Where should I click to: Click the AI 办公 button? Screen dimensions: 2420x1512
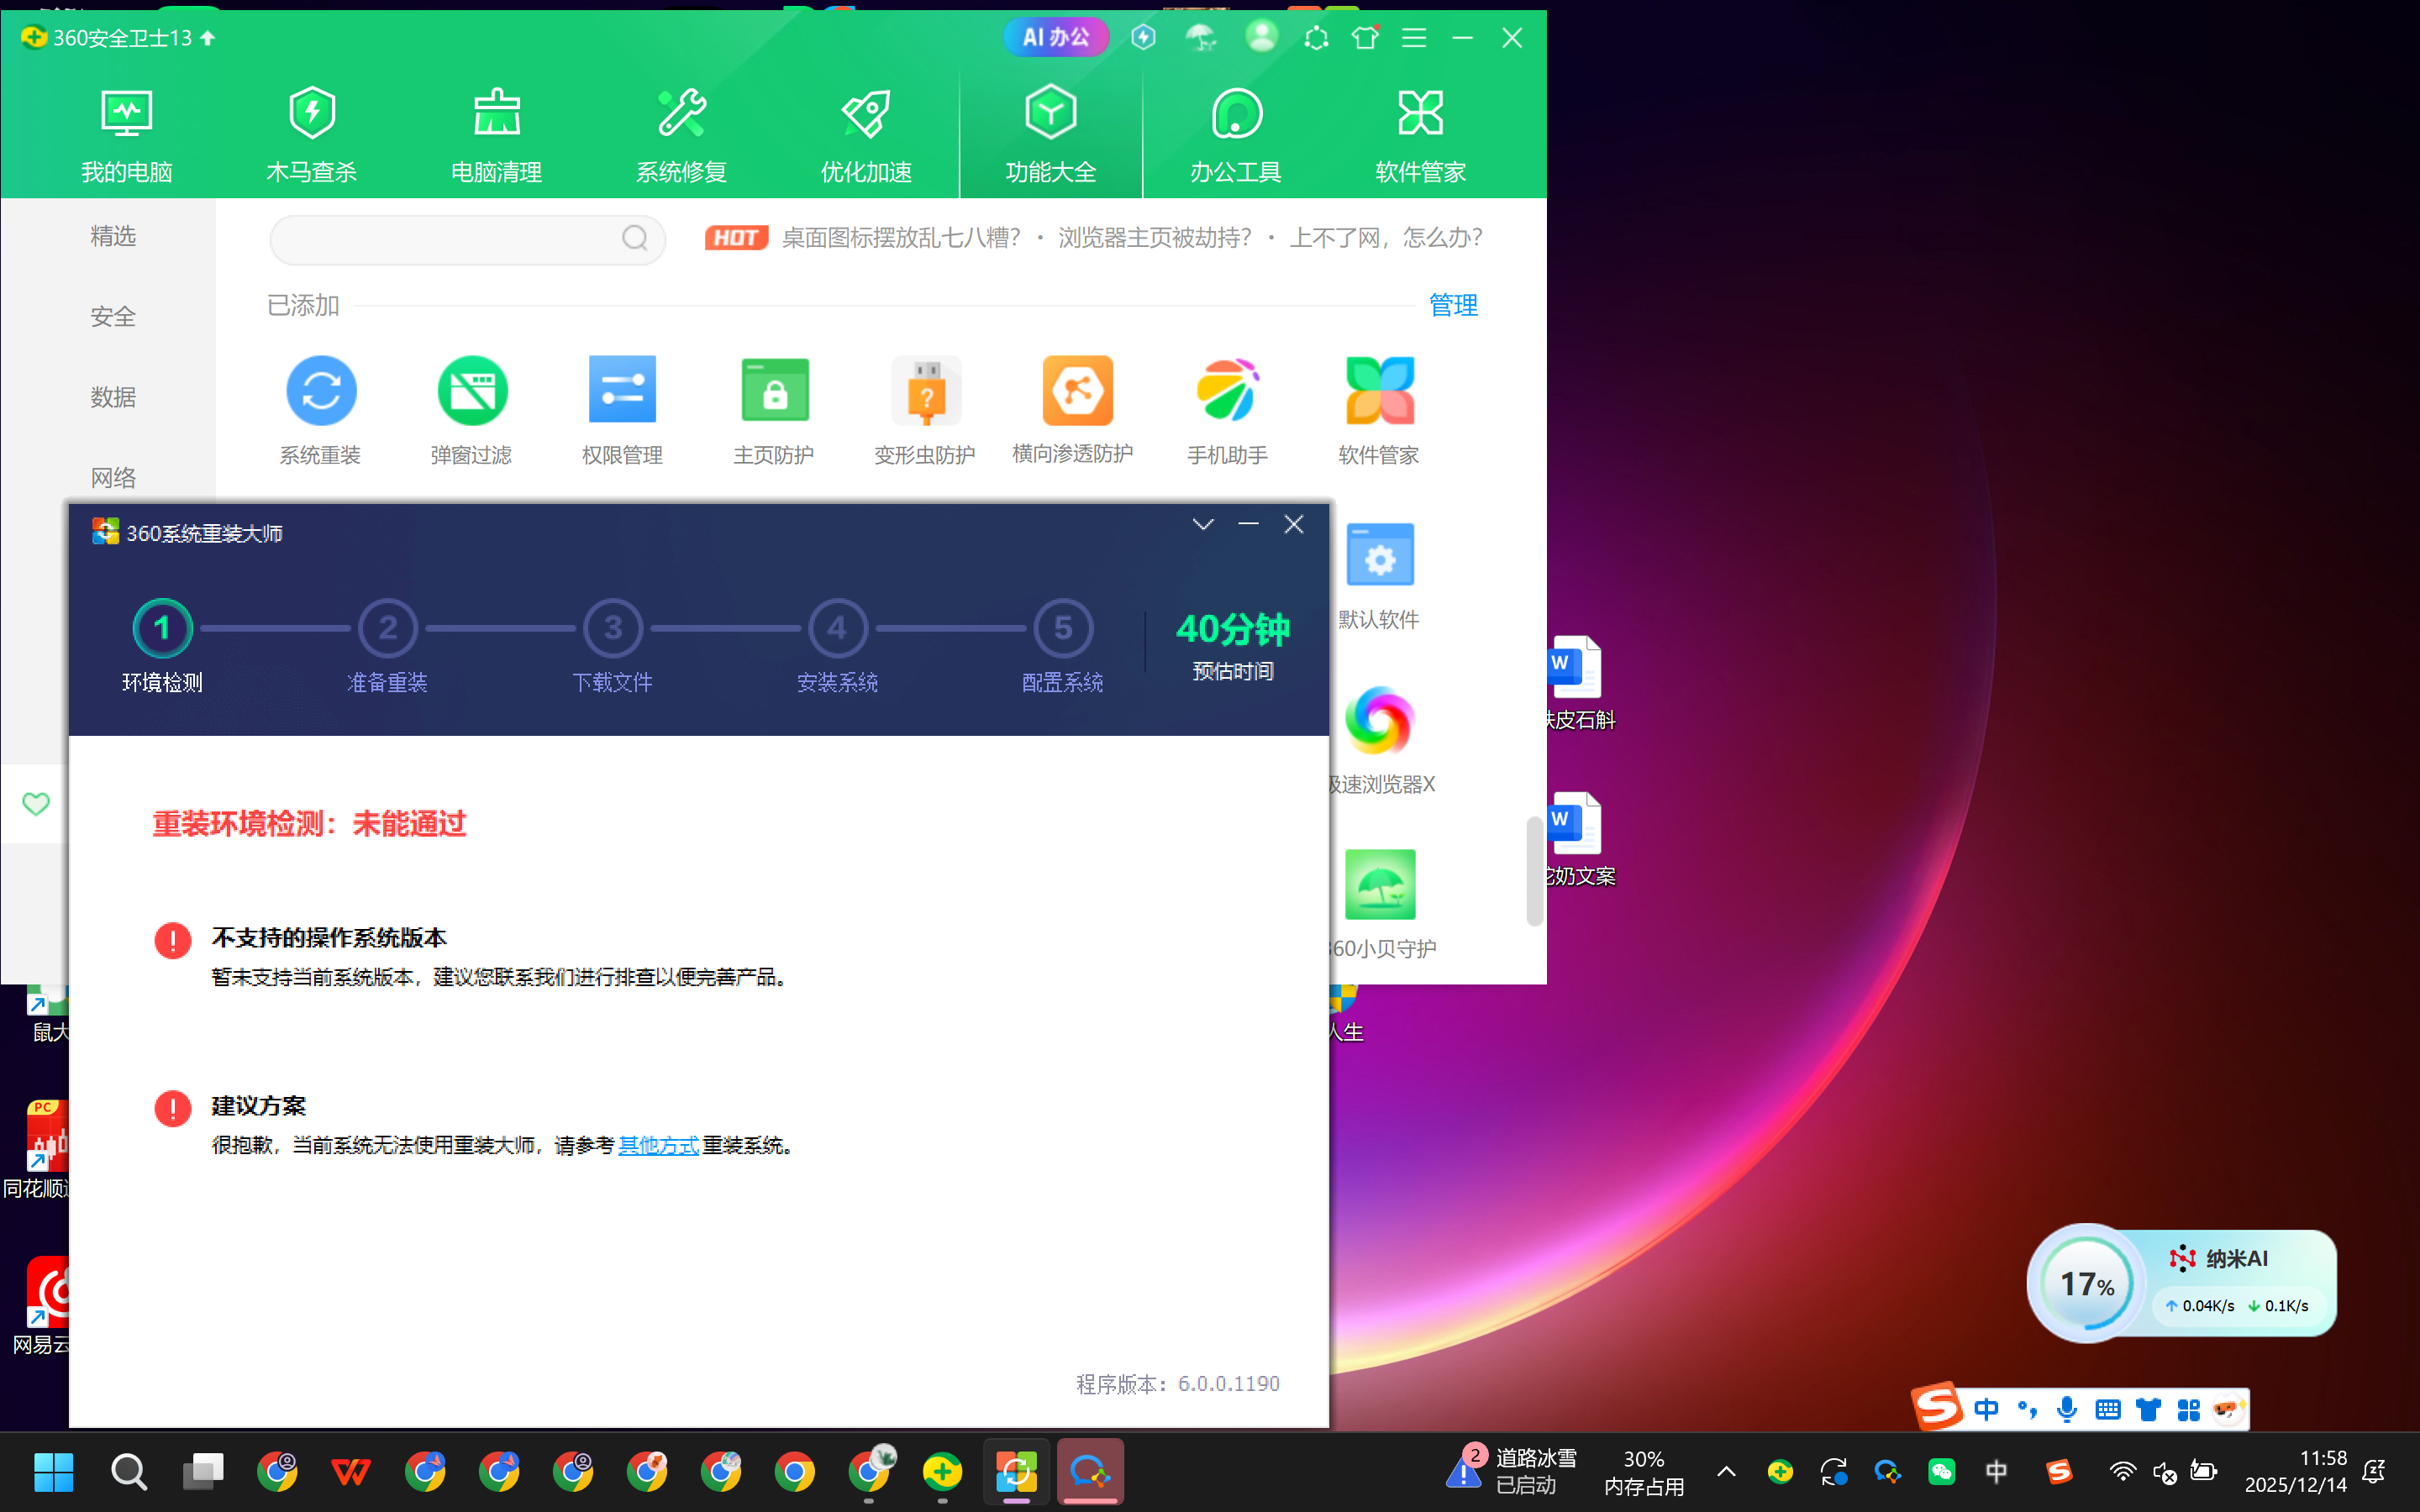click(1055, 38)
